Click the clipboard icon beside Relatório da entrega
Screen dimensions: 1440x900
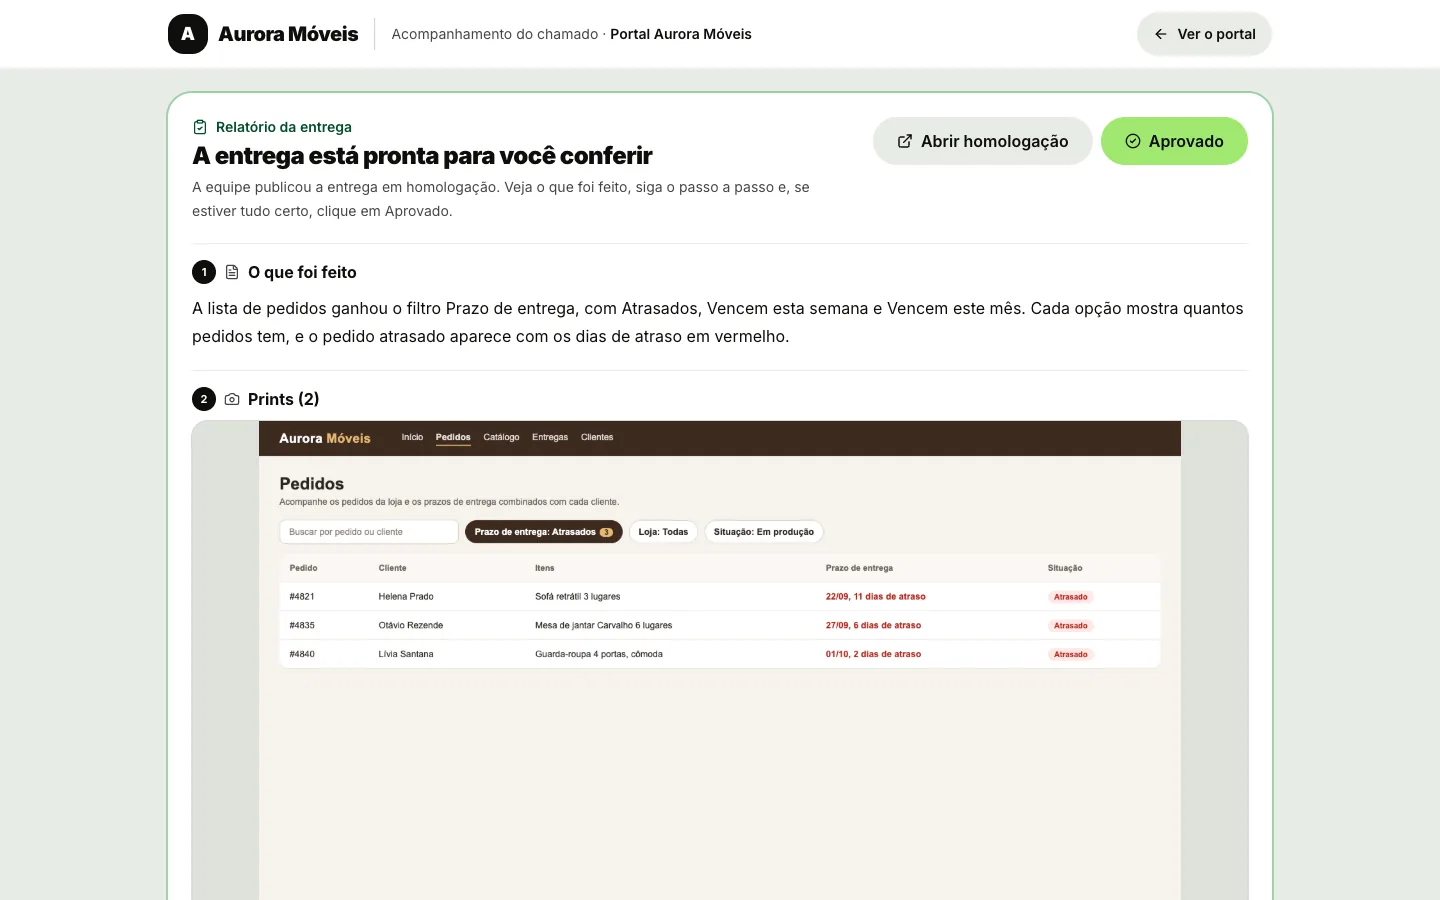pyautogui.click(x=200, y=127)
